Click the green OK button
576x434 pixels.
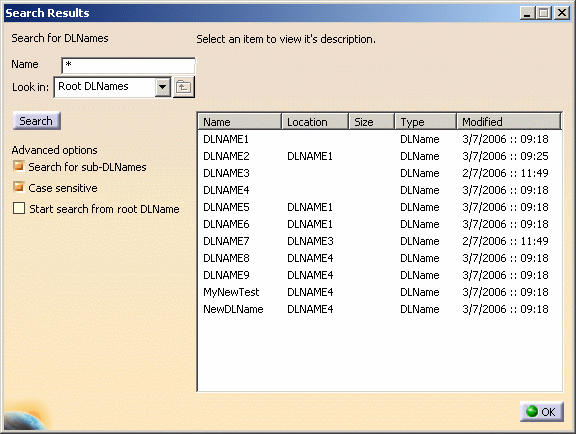(541, 412)
